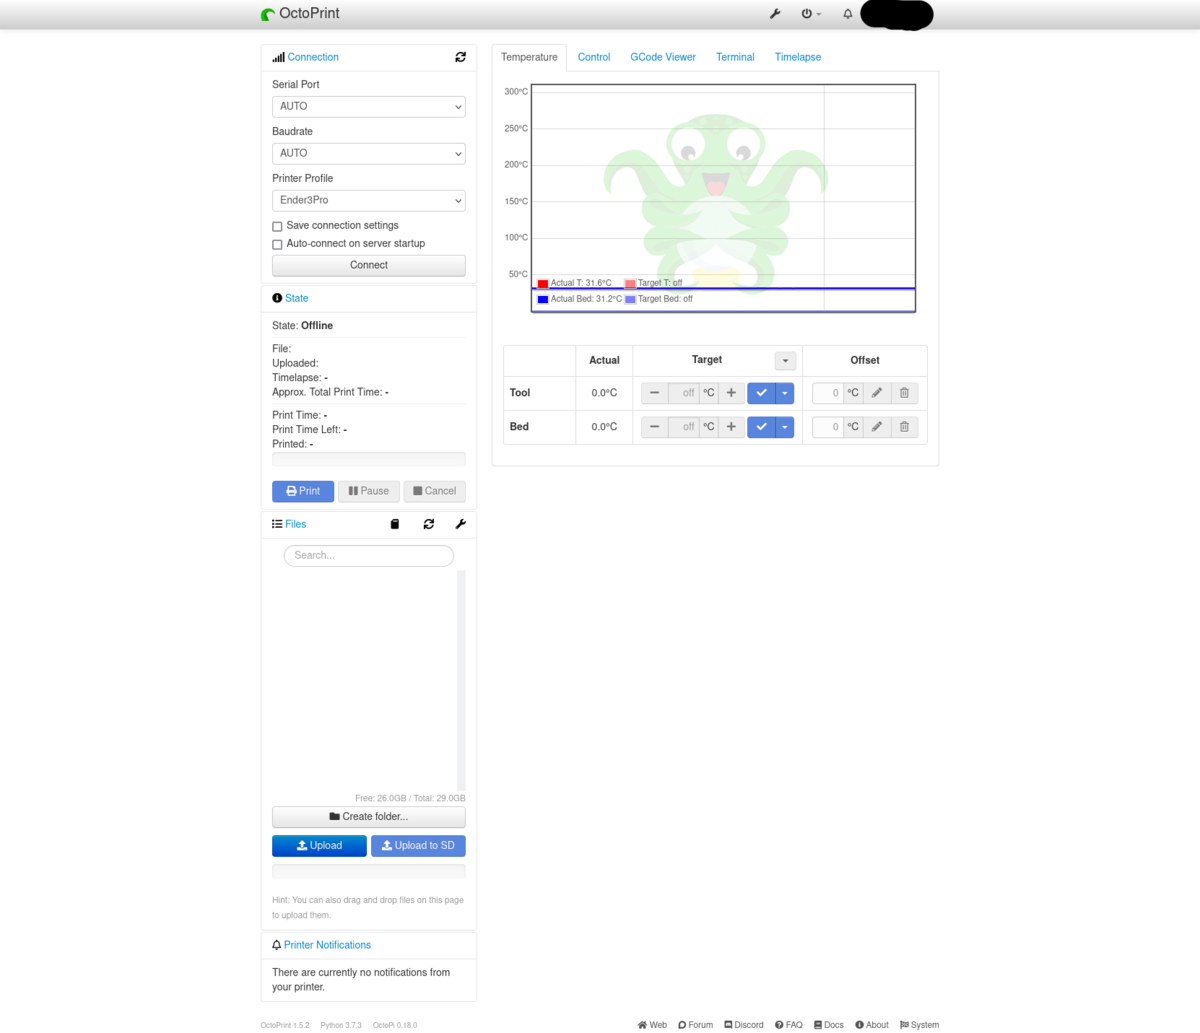Screen dimensions: 1200x1033
Task: Open the Web footer link
Action: point(652,1025)
